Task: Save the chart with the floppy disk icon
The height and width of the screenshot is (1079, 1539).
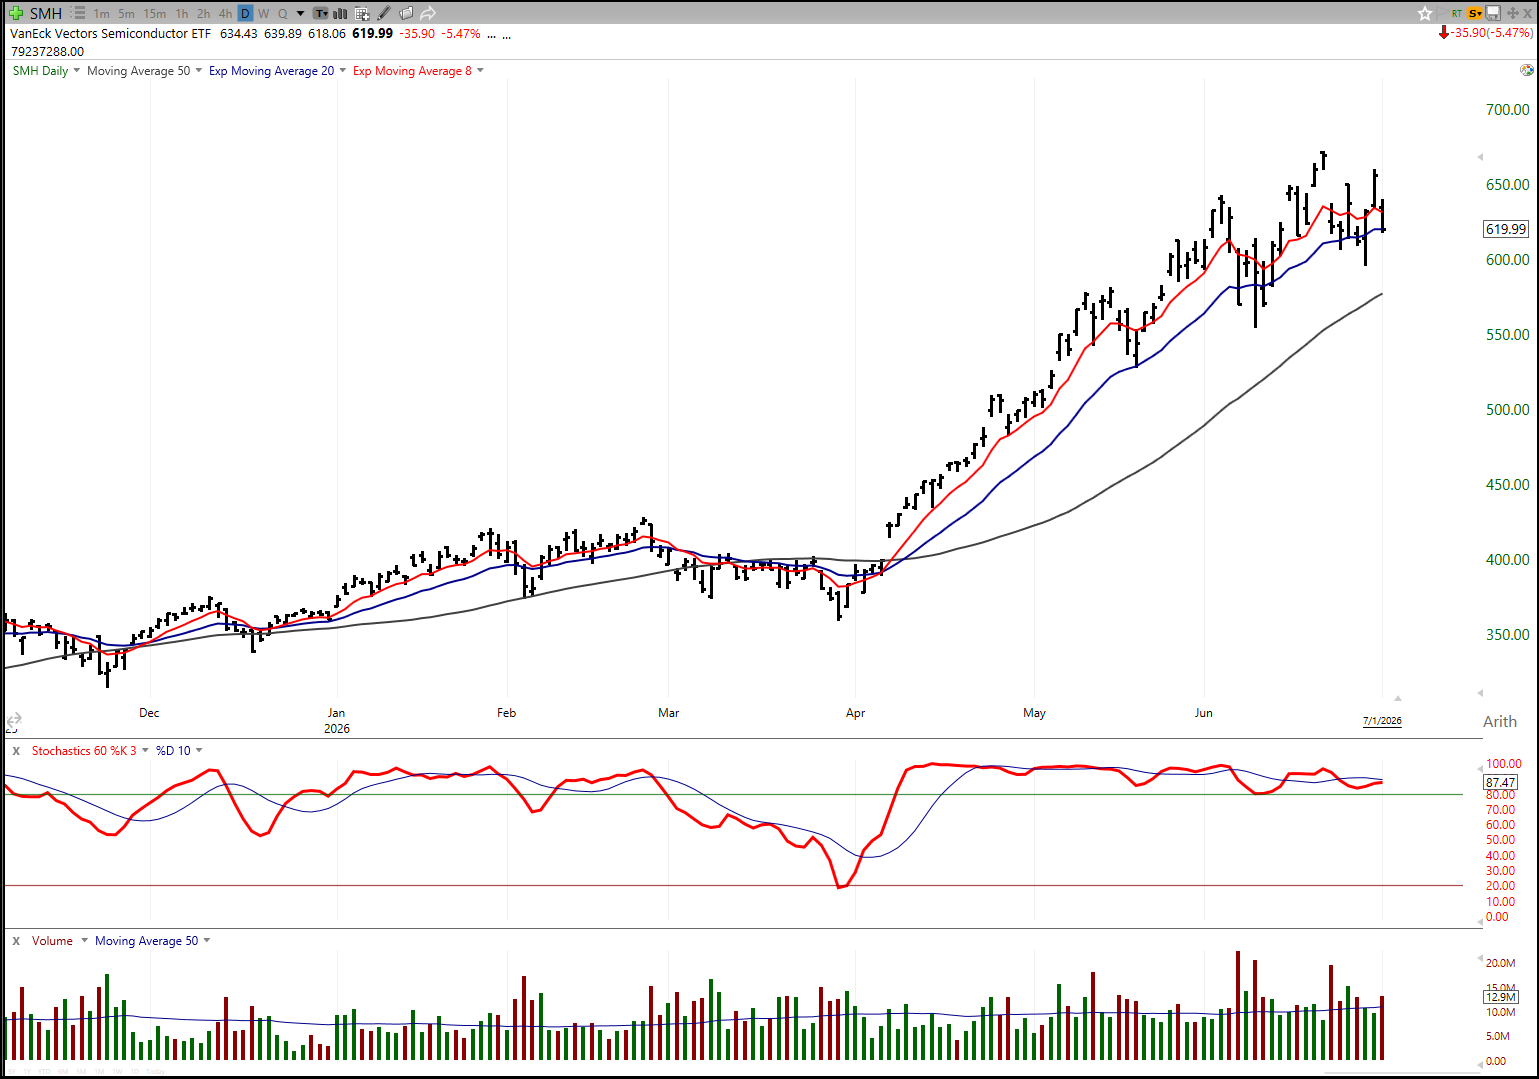Action: coord(1493,13)
